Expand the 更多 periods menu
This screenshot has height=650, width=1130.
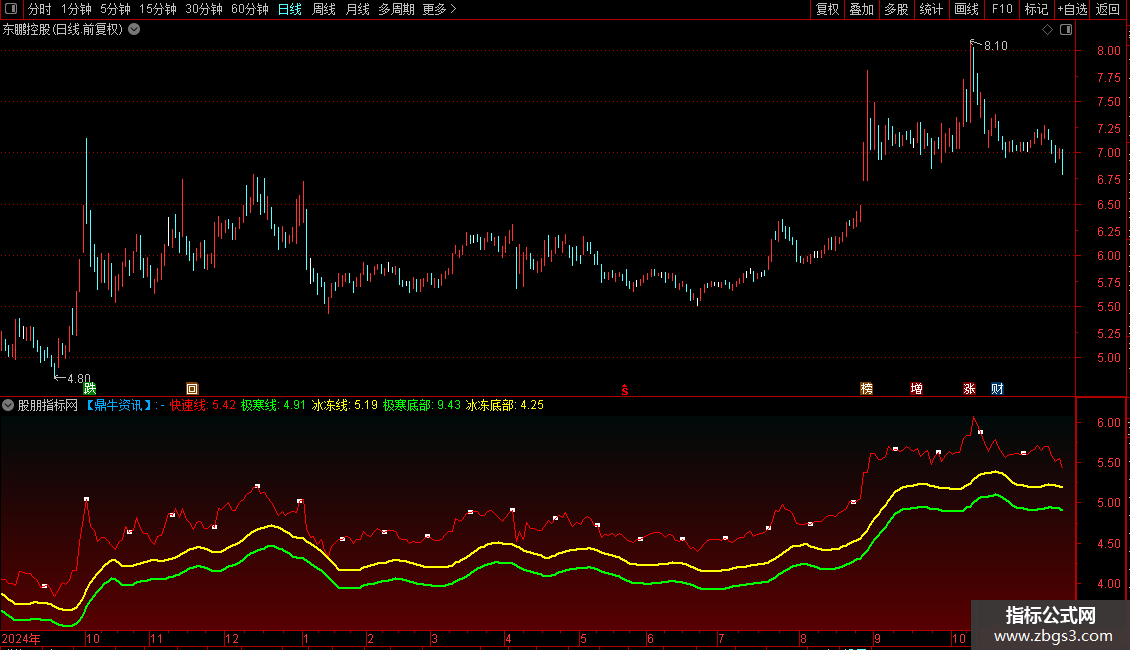click(439, 9)
